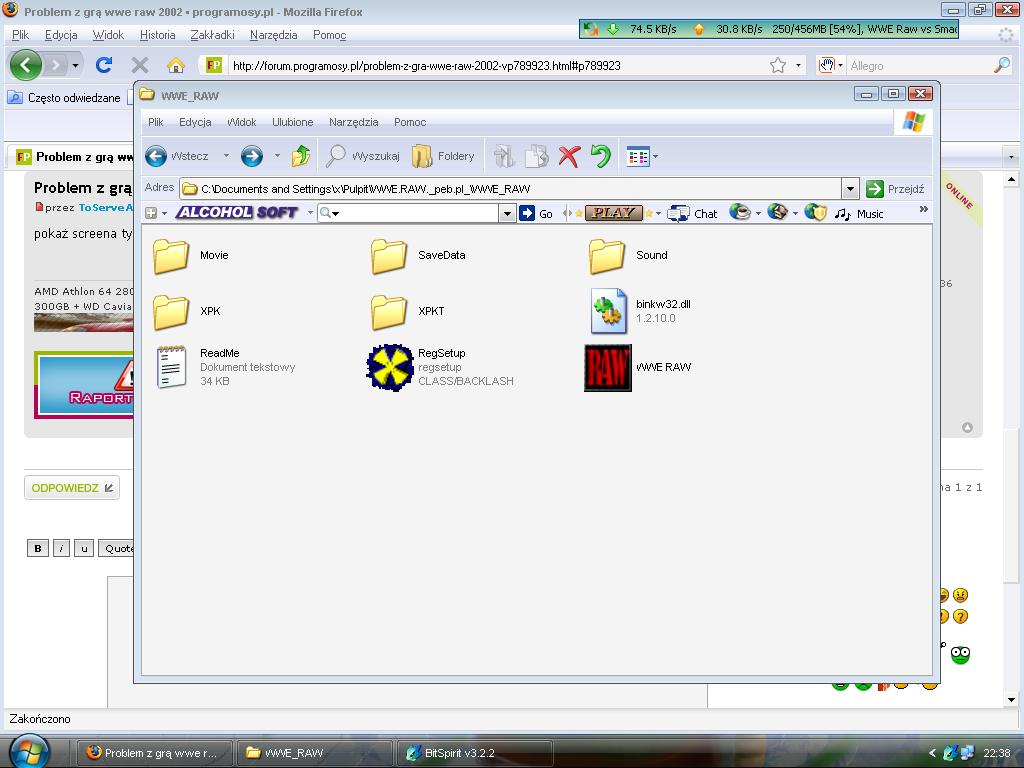
Task: Click the Explorer forward arrow button
Action: click(252, 156)
